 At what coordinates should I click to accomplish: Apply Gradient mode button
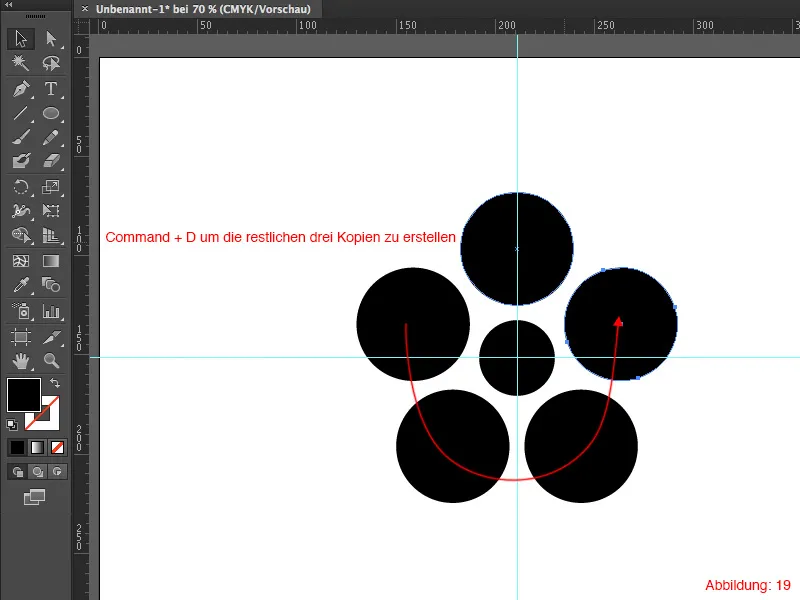click(x=37, y=447)
